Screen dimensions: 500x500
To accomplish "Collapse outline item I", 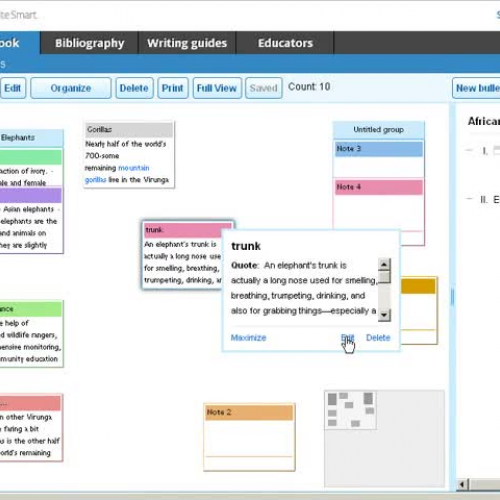I will (x=469, y=151).
